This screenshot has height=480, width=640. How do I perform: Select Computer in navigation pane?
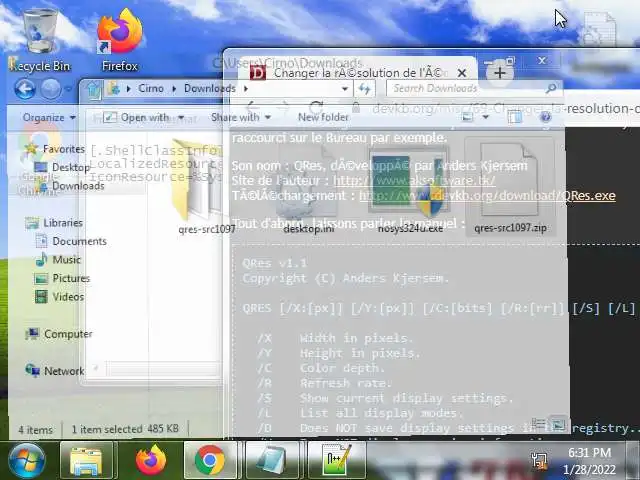pos(59,334)
